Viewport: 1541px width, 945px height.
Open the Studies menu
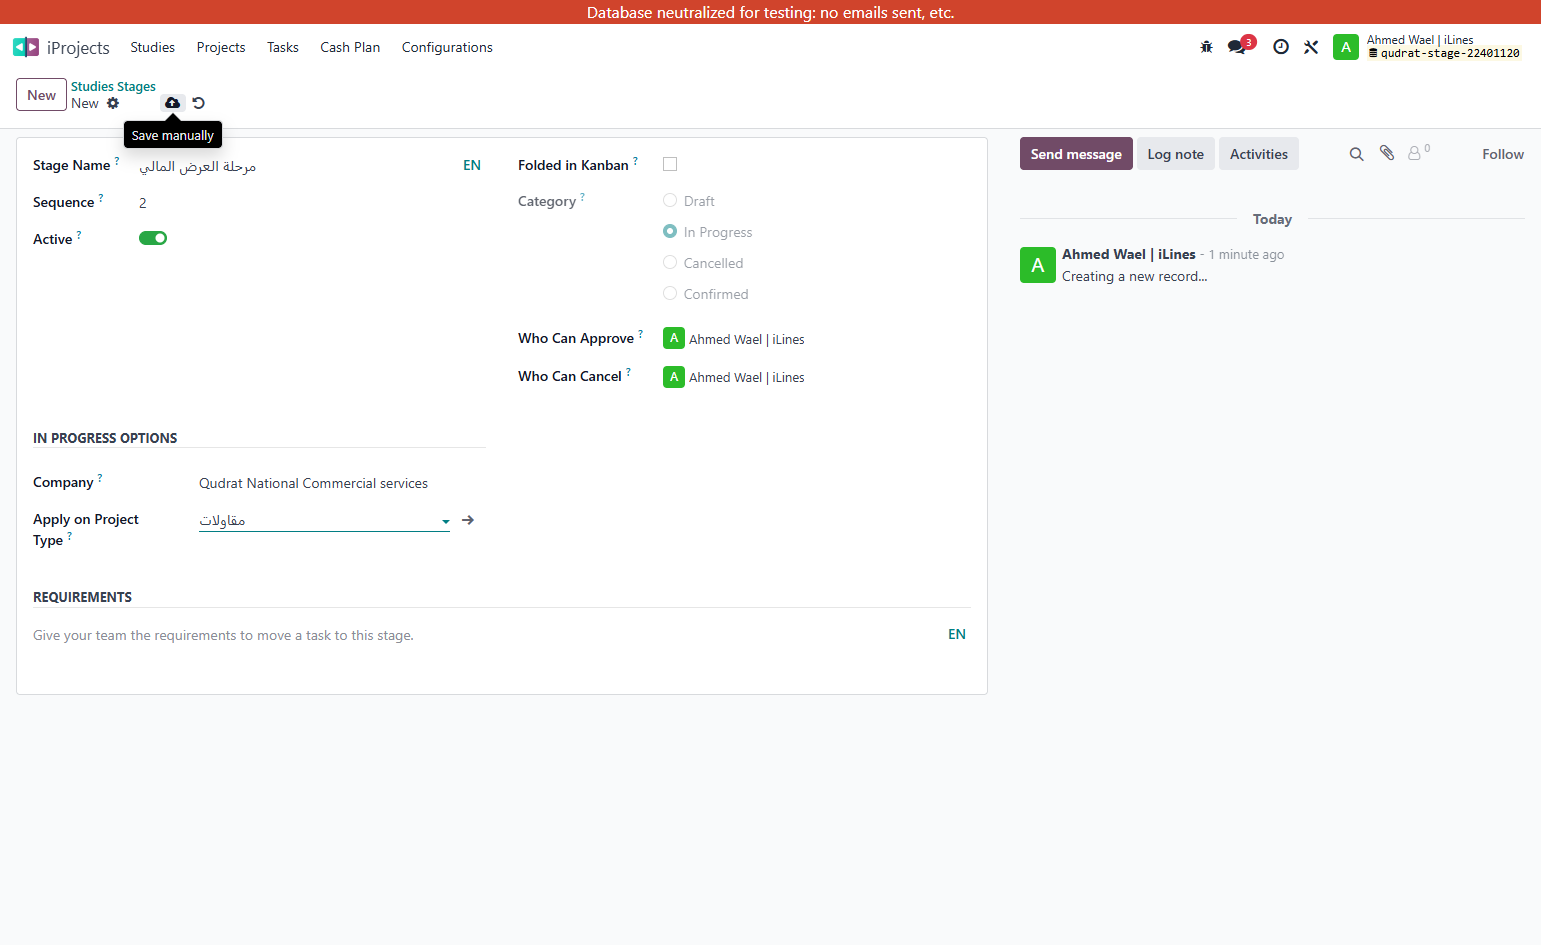(152, 47)
